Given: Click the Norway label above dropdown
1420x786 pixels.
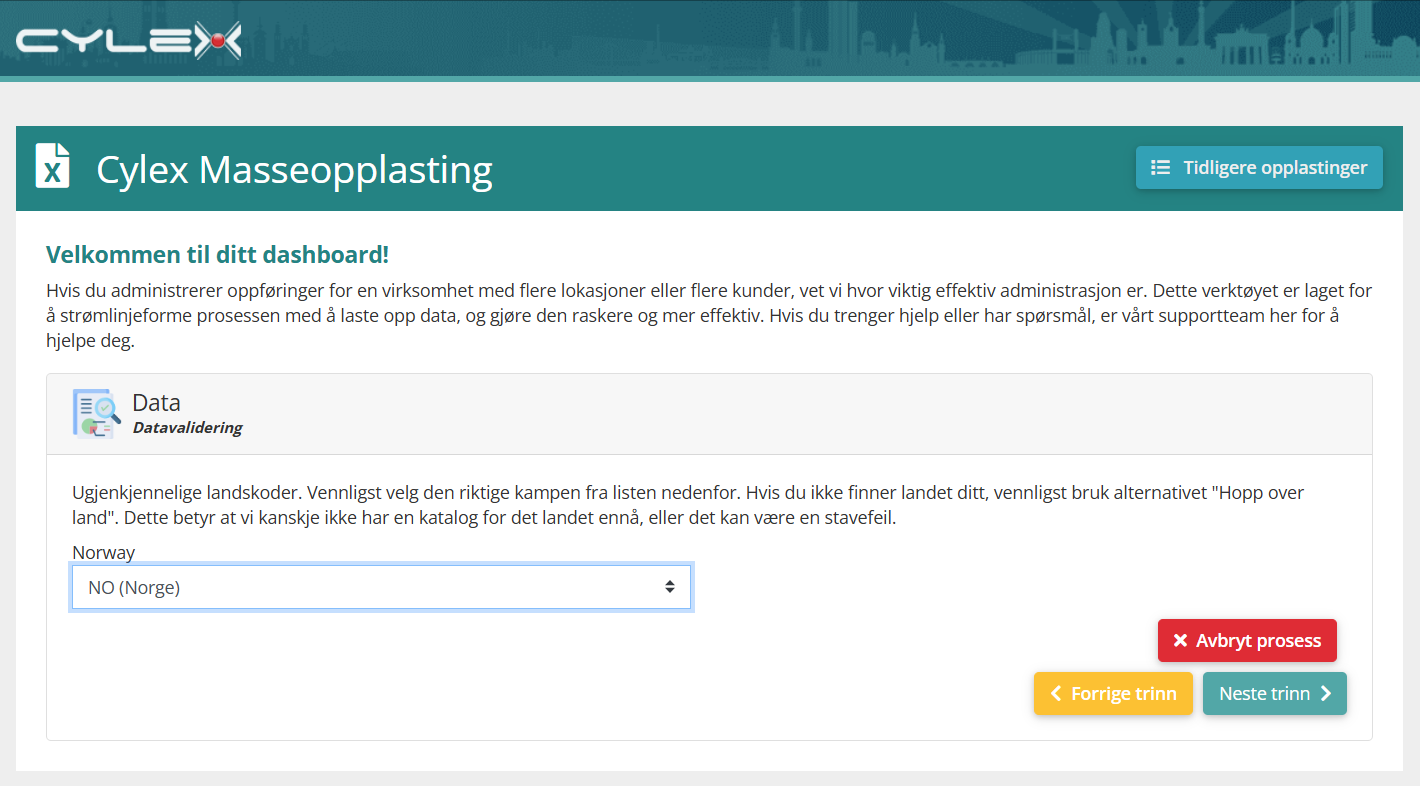Looking at the screenshot, I should click(x=103, y=552).
